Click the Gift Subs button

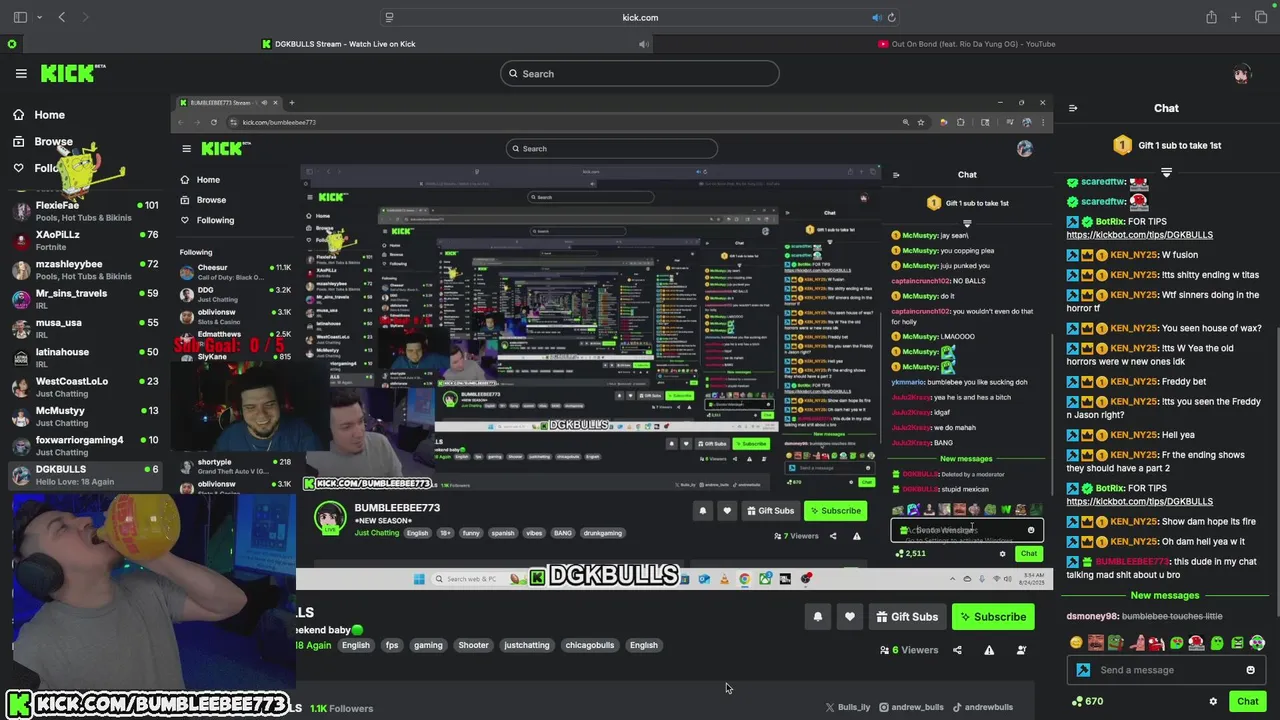(907, 617)
